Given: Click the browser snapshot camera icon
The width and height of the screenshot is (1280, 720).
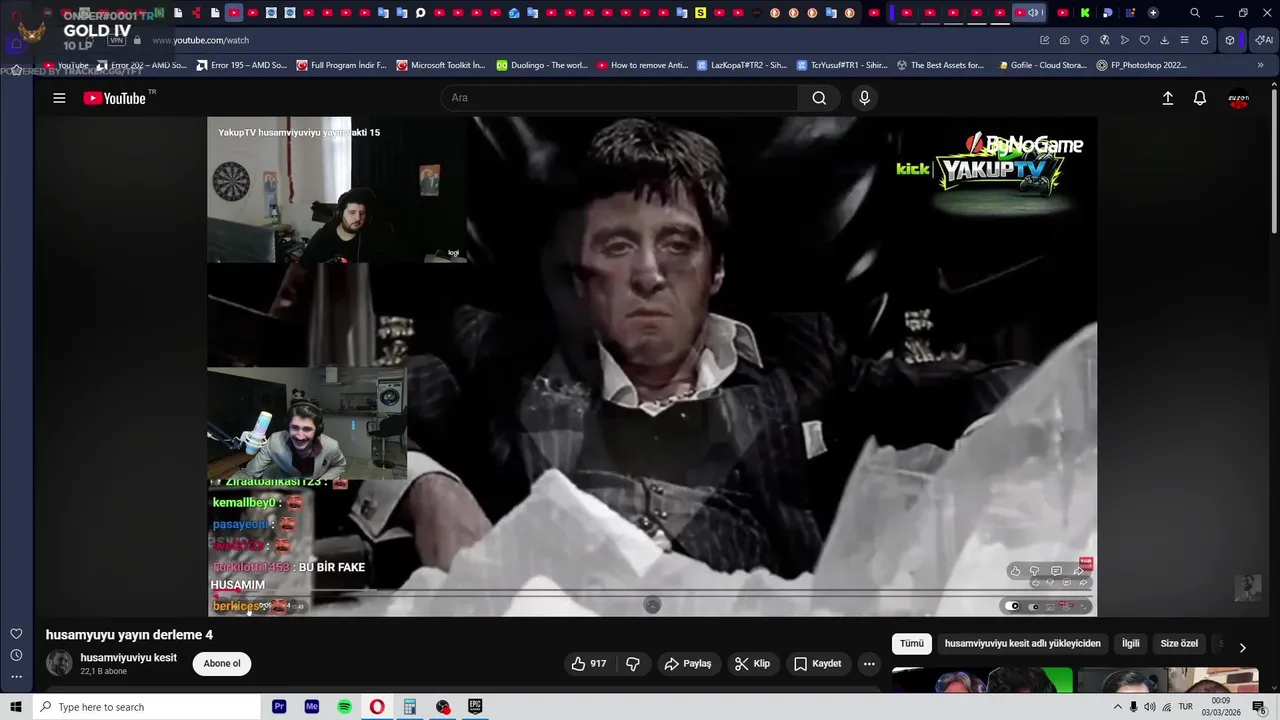Looking at the screenshot, I should click(1064, 40).
